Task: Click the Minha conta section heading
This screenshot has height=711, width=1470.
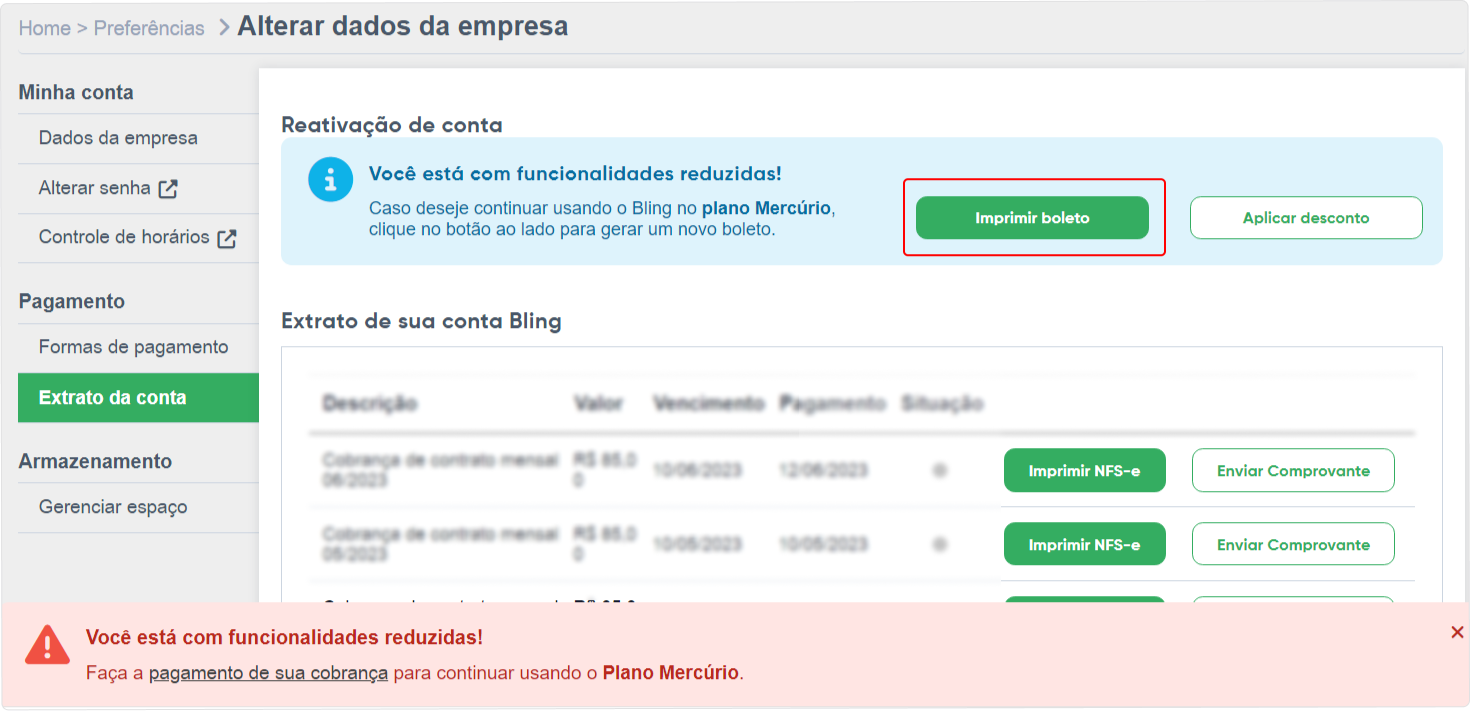Action: coord(76,92)
